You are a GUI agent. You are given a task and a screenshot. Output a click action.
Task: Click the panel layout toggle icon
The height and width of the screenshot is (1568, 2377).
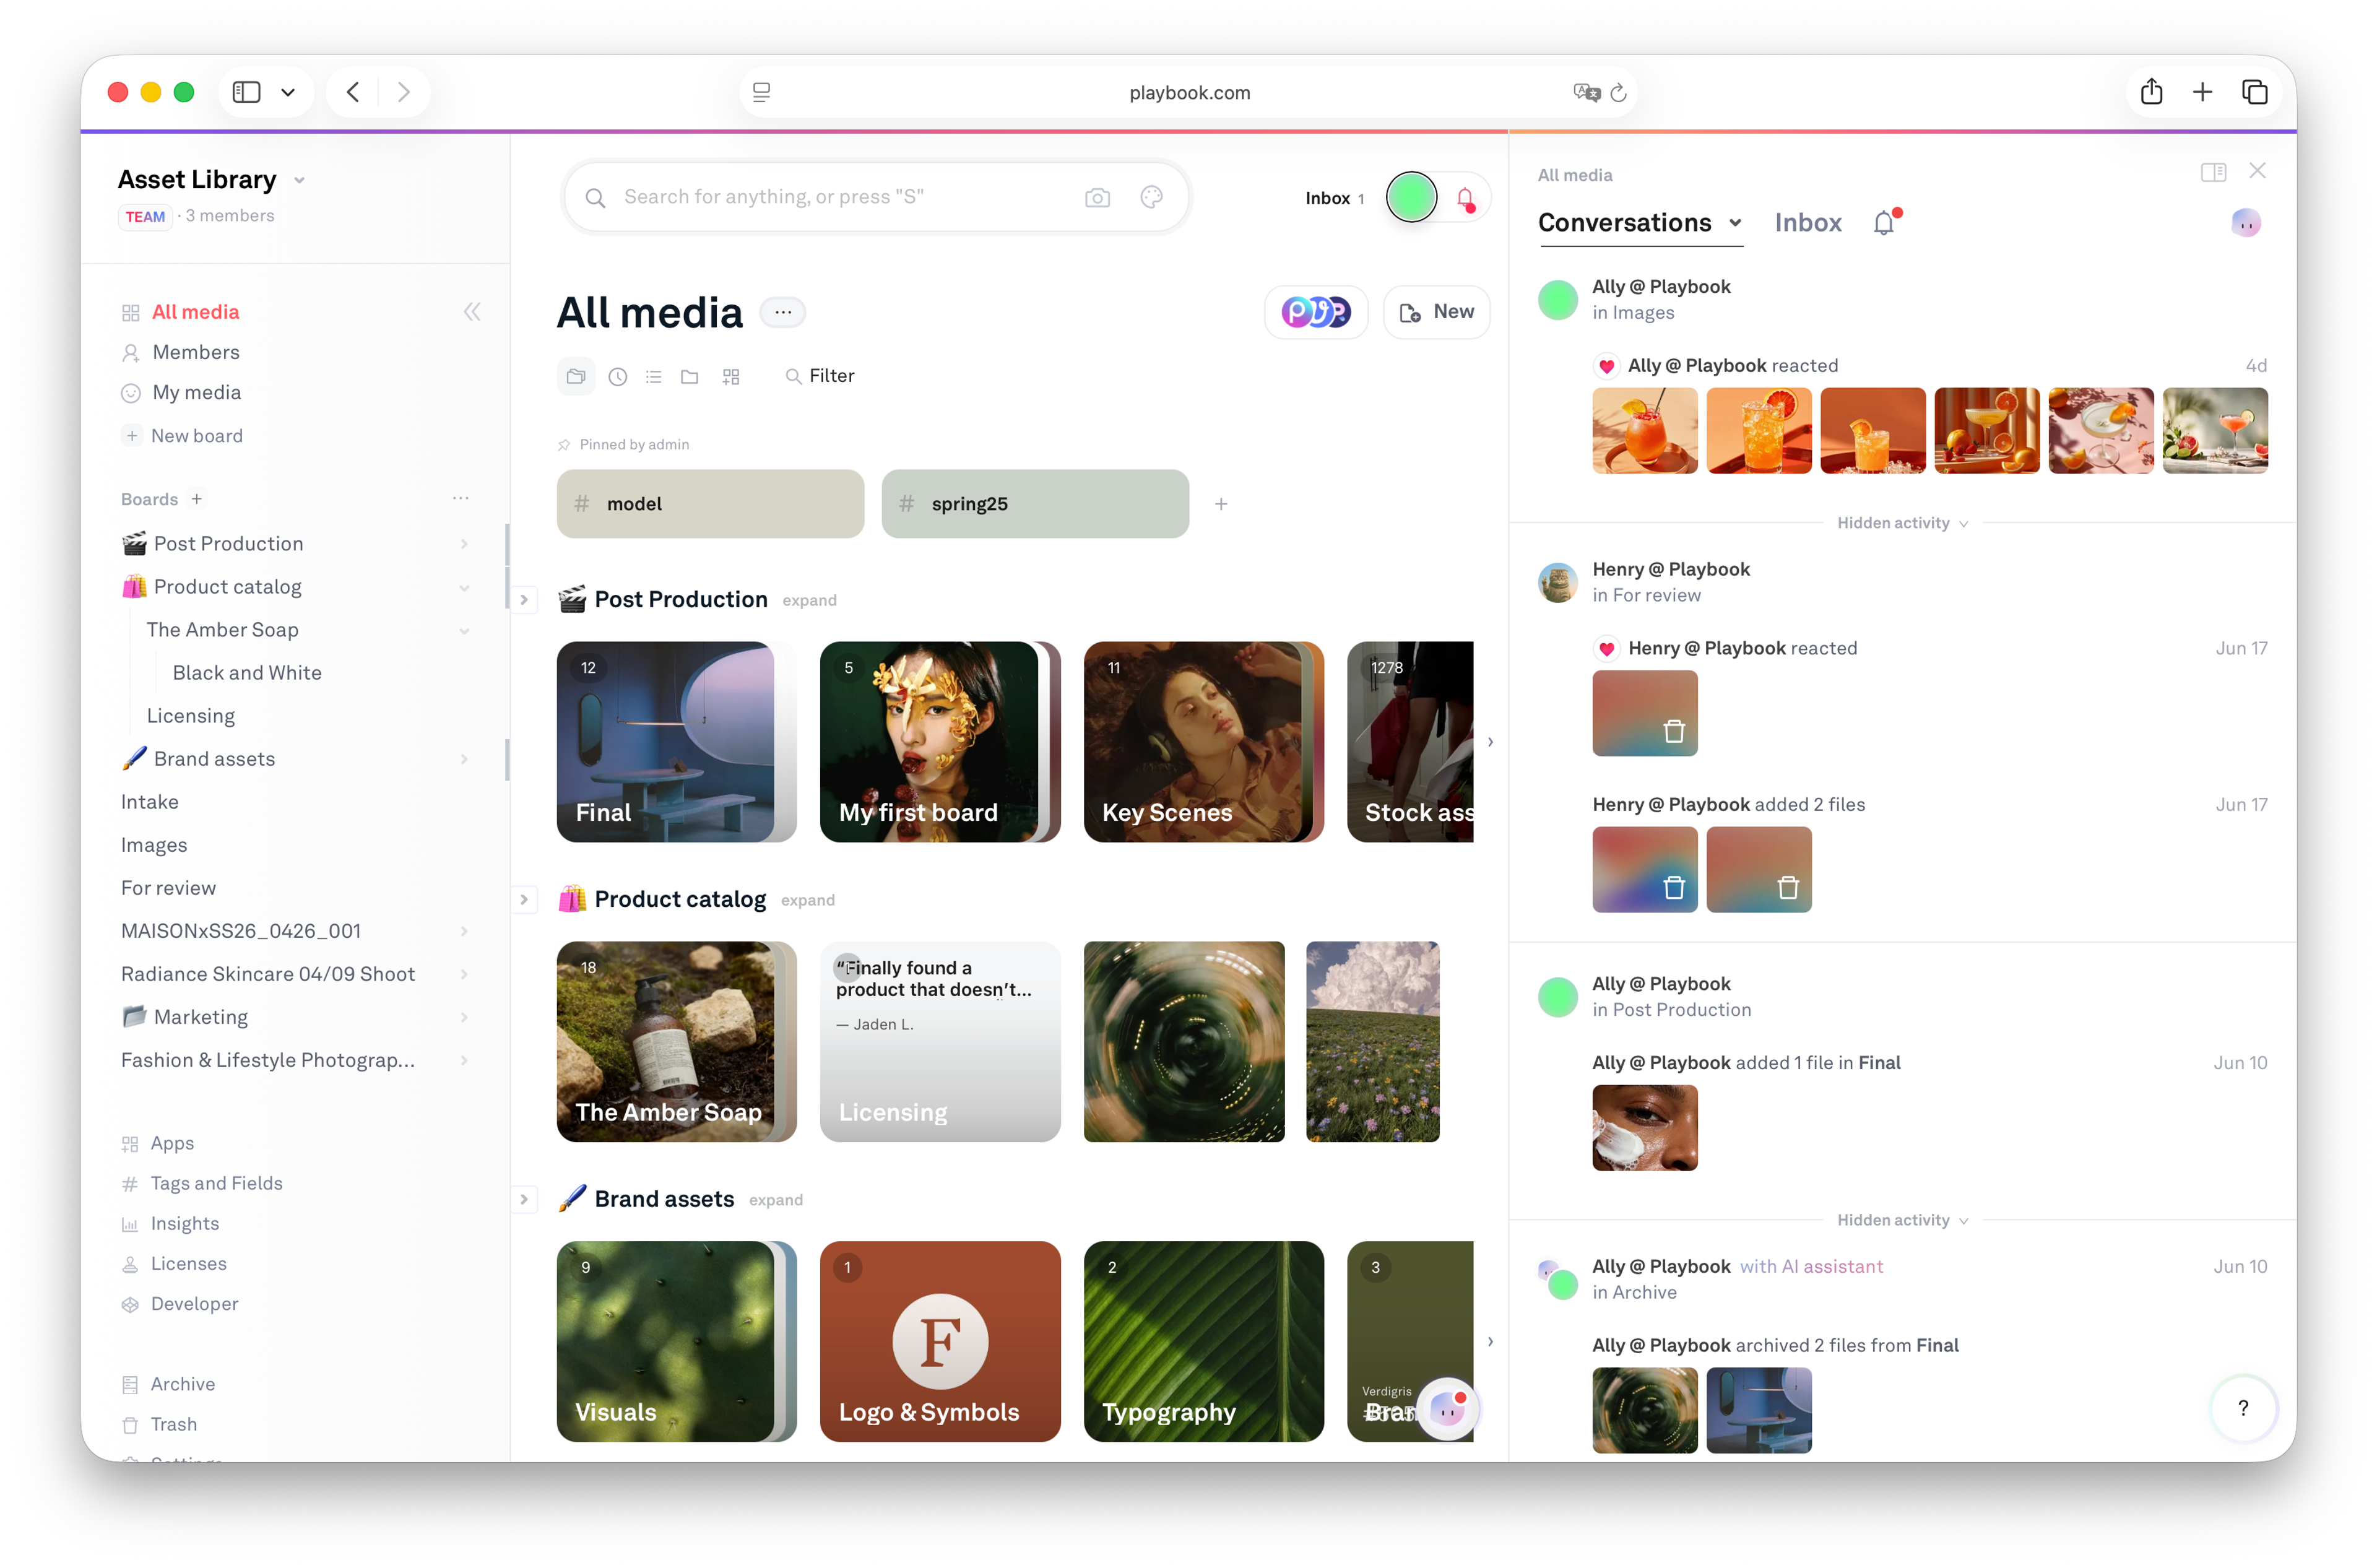2213,172
